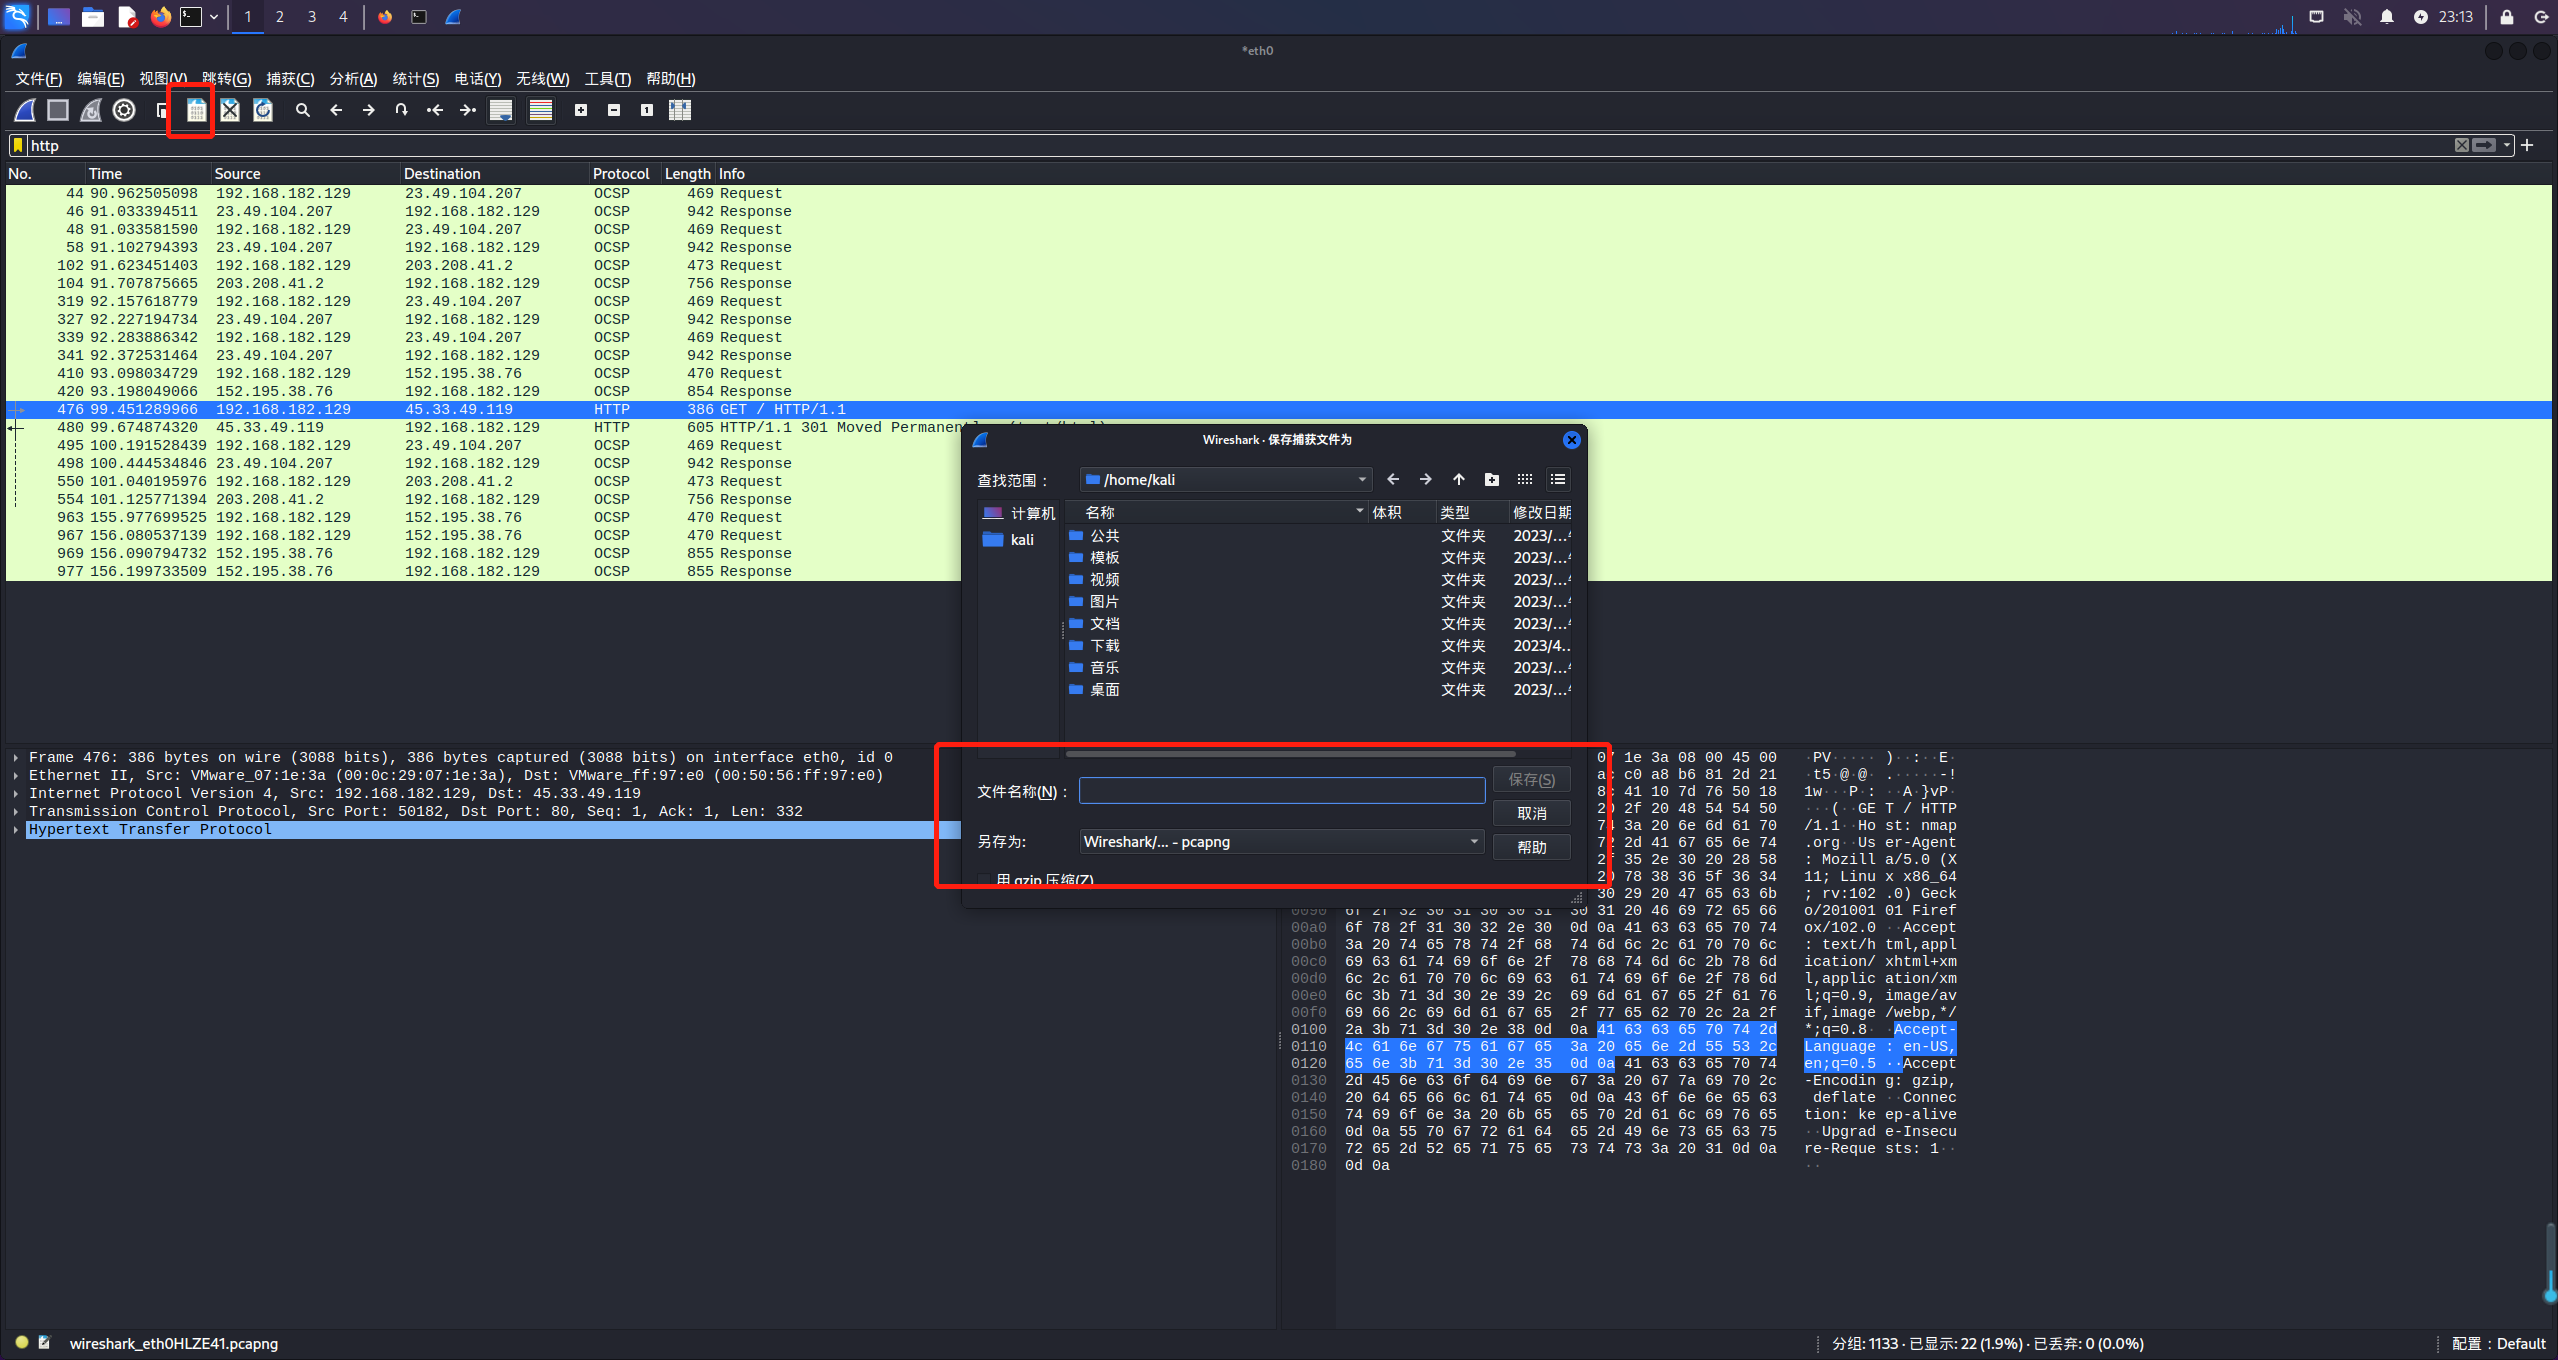Image resolution: width=2558 pixels, height=1360 pixels.
Task: Jump to the last packet
Action: click(x=467, y=110)
